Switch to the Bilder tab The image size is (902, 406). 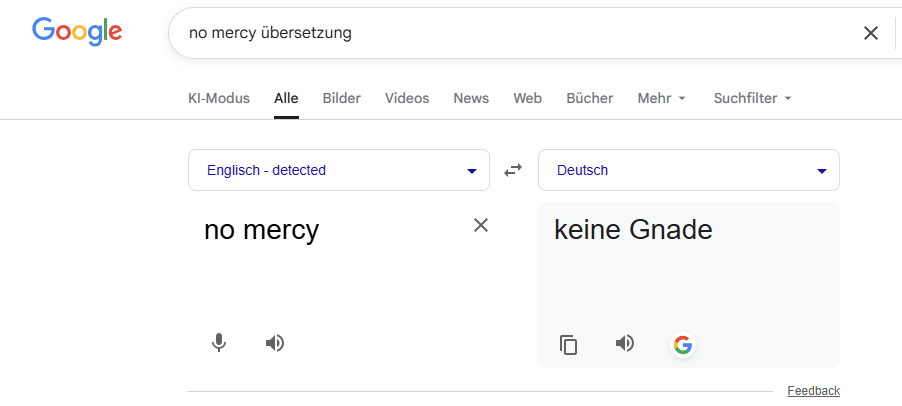(341, 98)
